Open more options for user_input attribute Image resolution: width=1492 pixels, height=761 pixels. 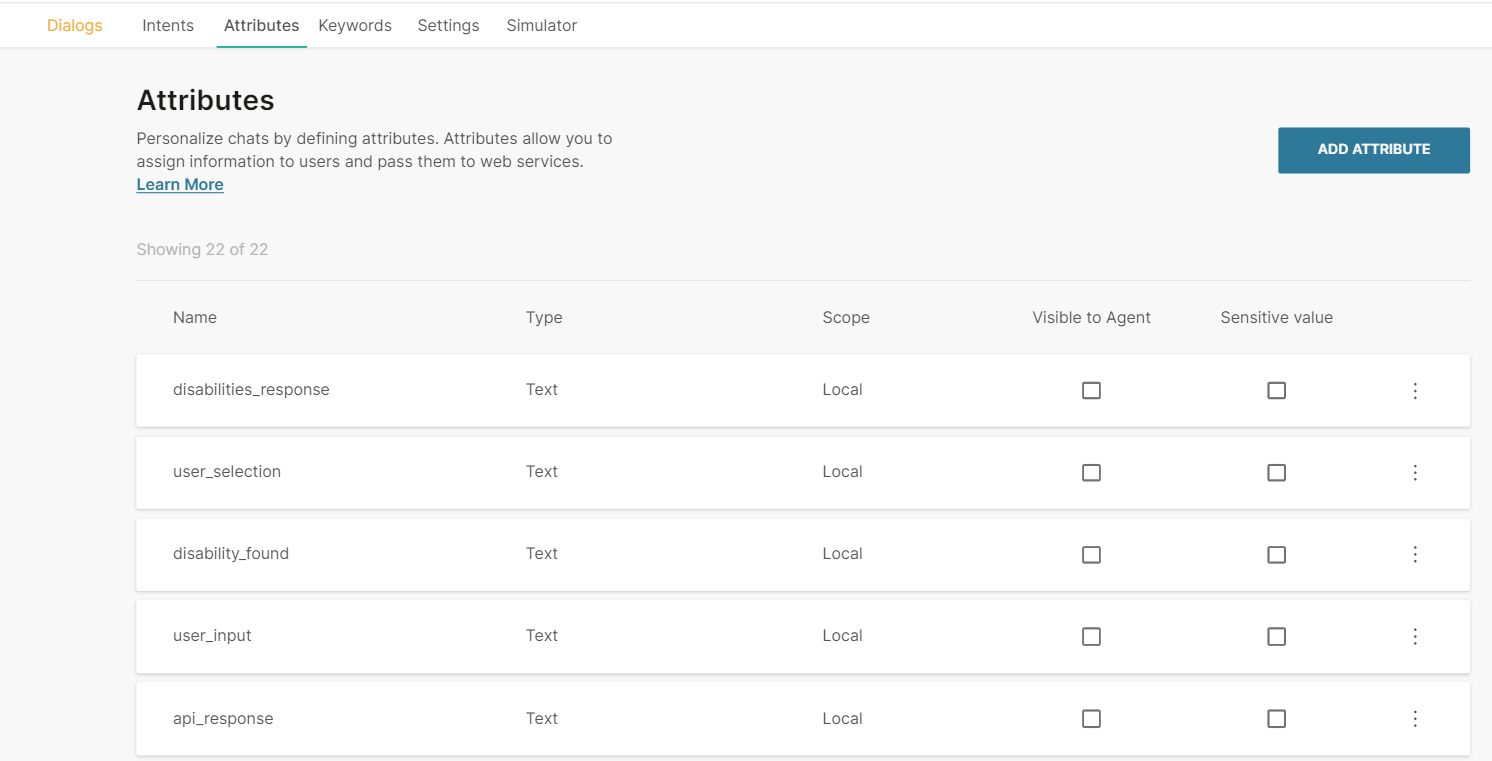tap(1415, 637)
